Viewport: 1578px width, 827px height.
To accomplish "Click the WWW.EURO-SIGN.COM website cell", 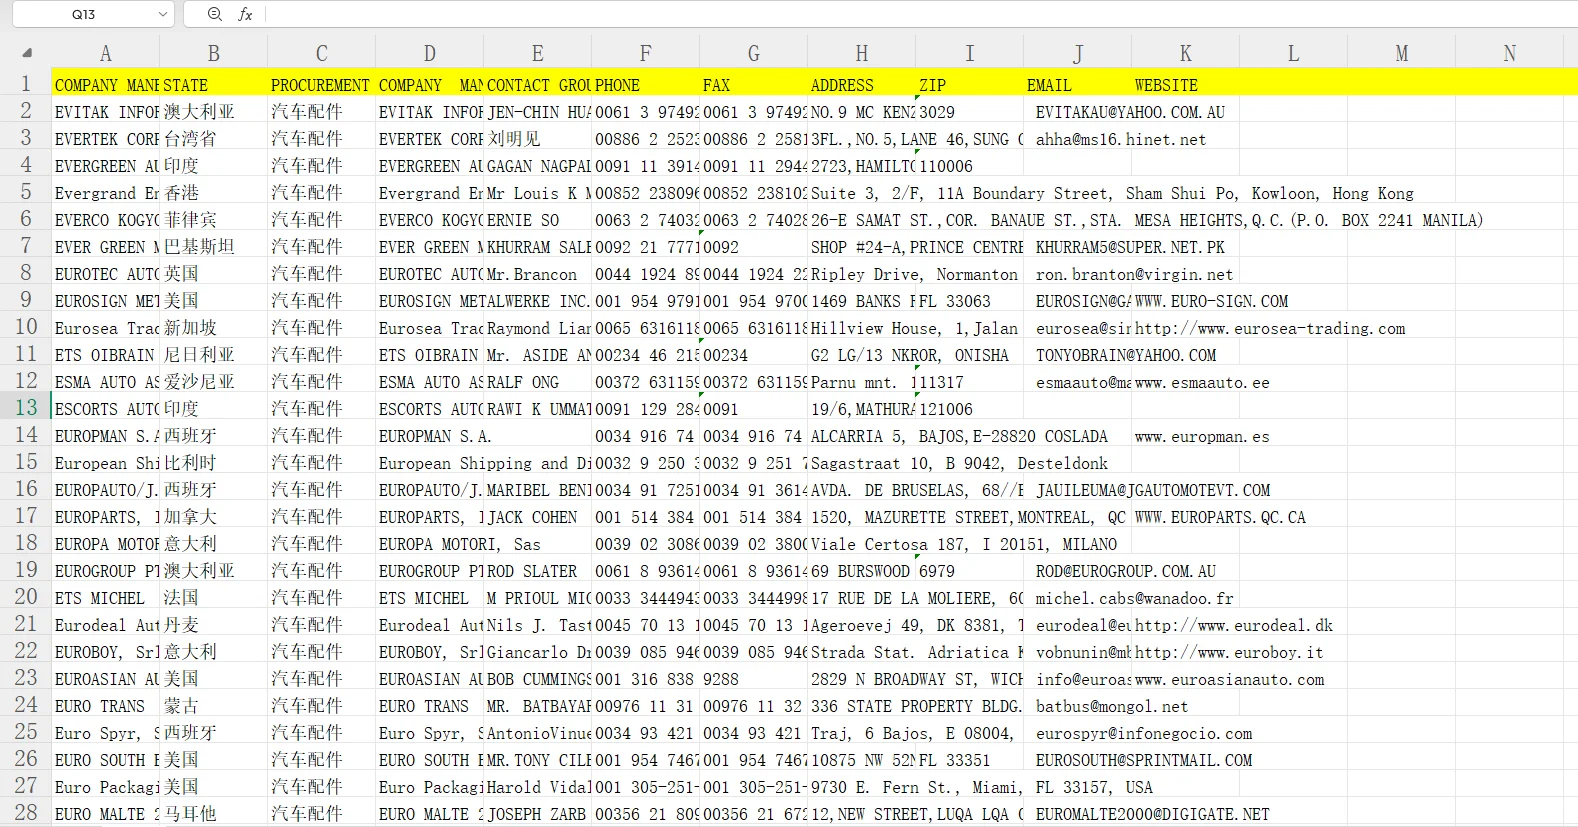I will click(1211, 301).
